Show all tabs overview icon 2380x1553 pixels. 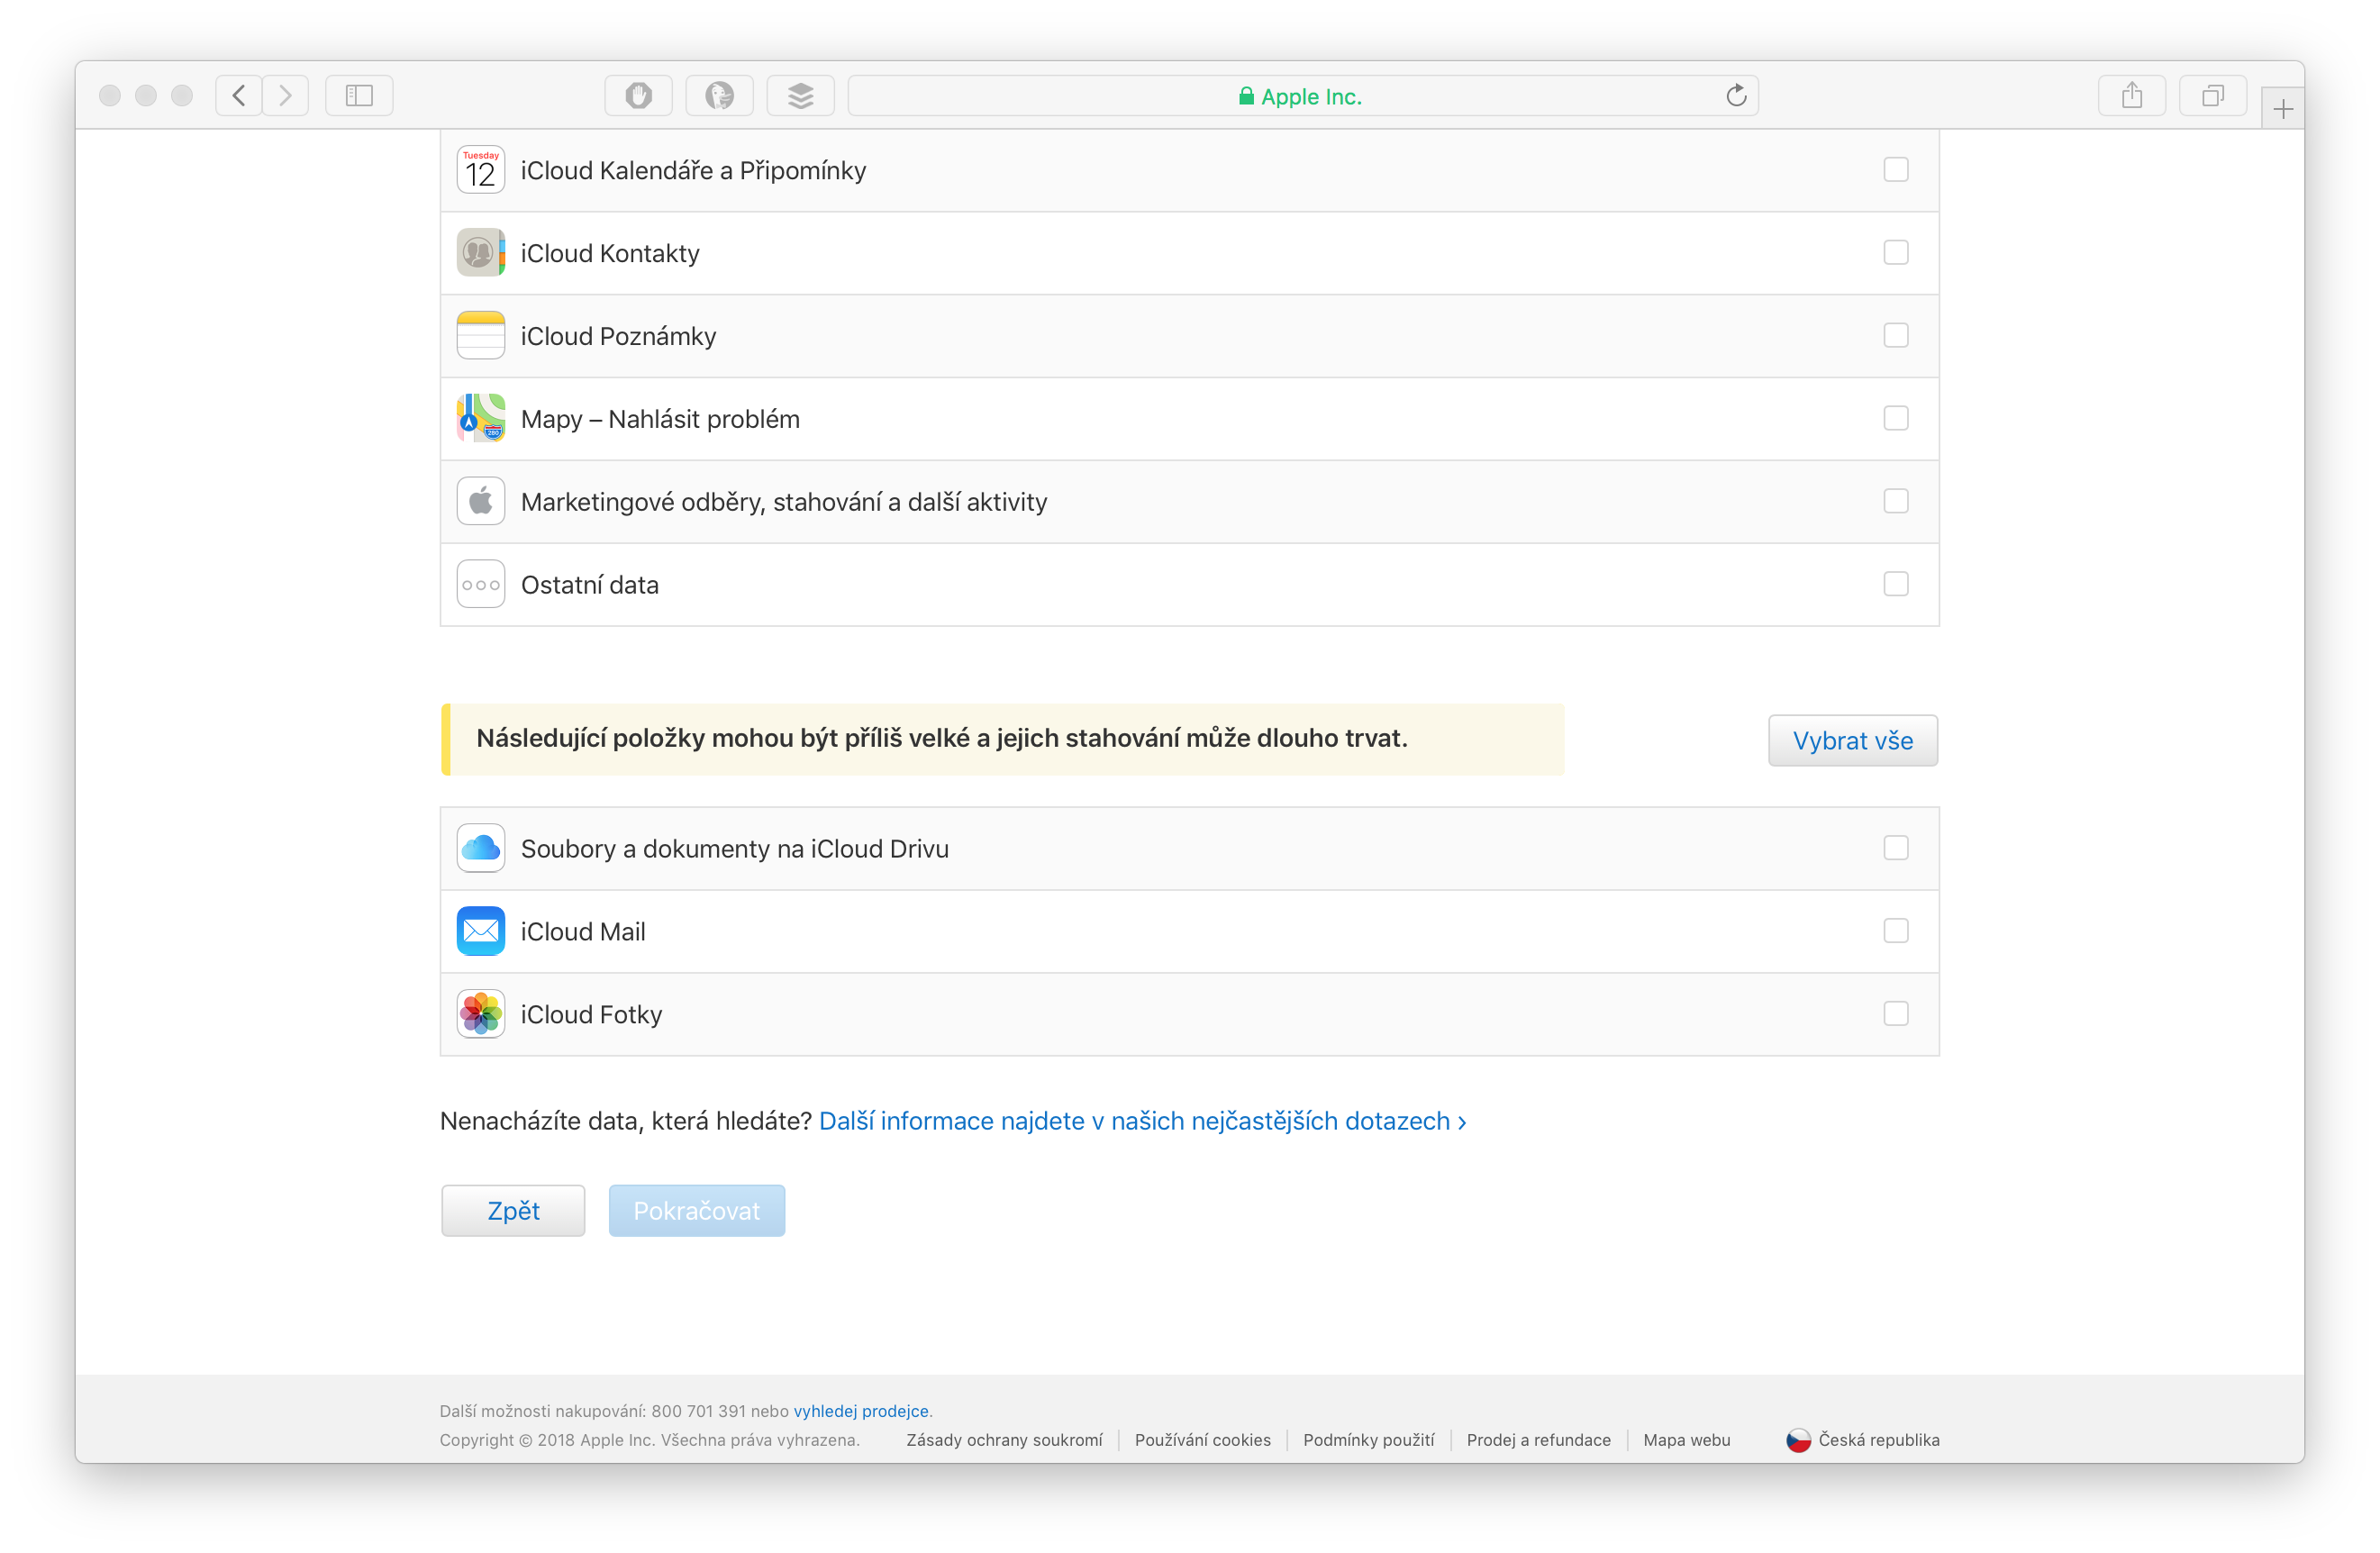pos(2213,96)
